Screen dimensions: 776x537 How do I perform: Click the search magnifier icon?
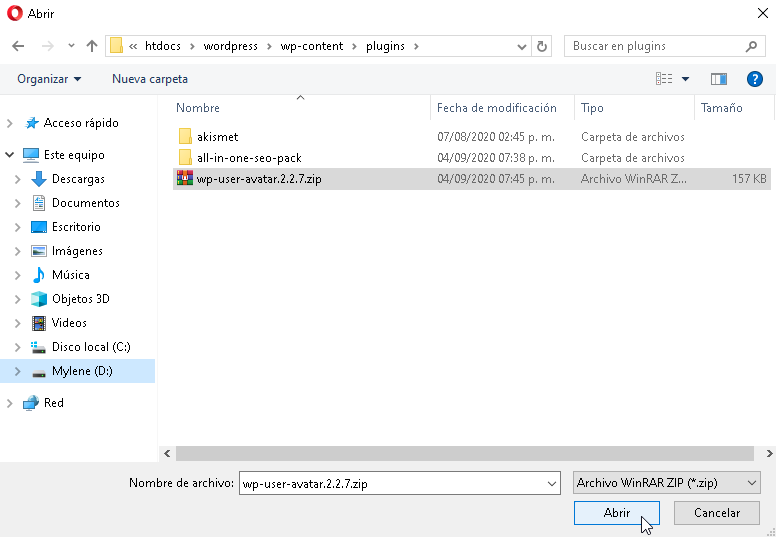[x=751, y=47]
